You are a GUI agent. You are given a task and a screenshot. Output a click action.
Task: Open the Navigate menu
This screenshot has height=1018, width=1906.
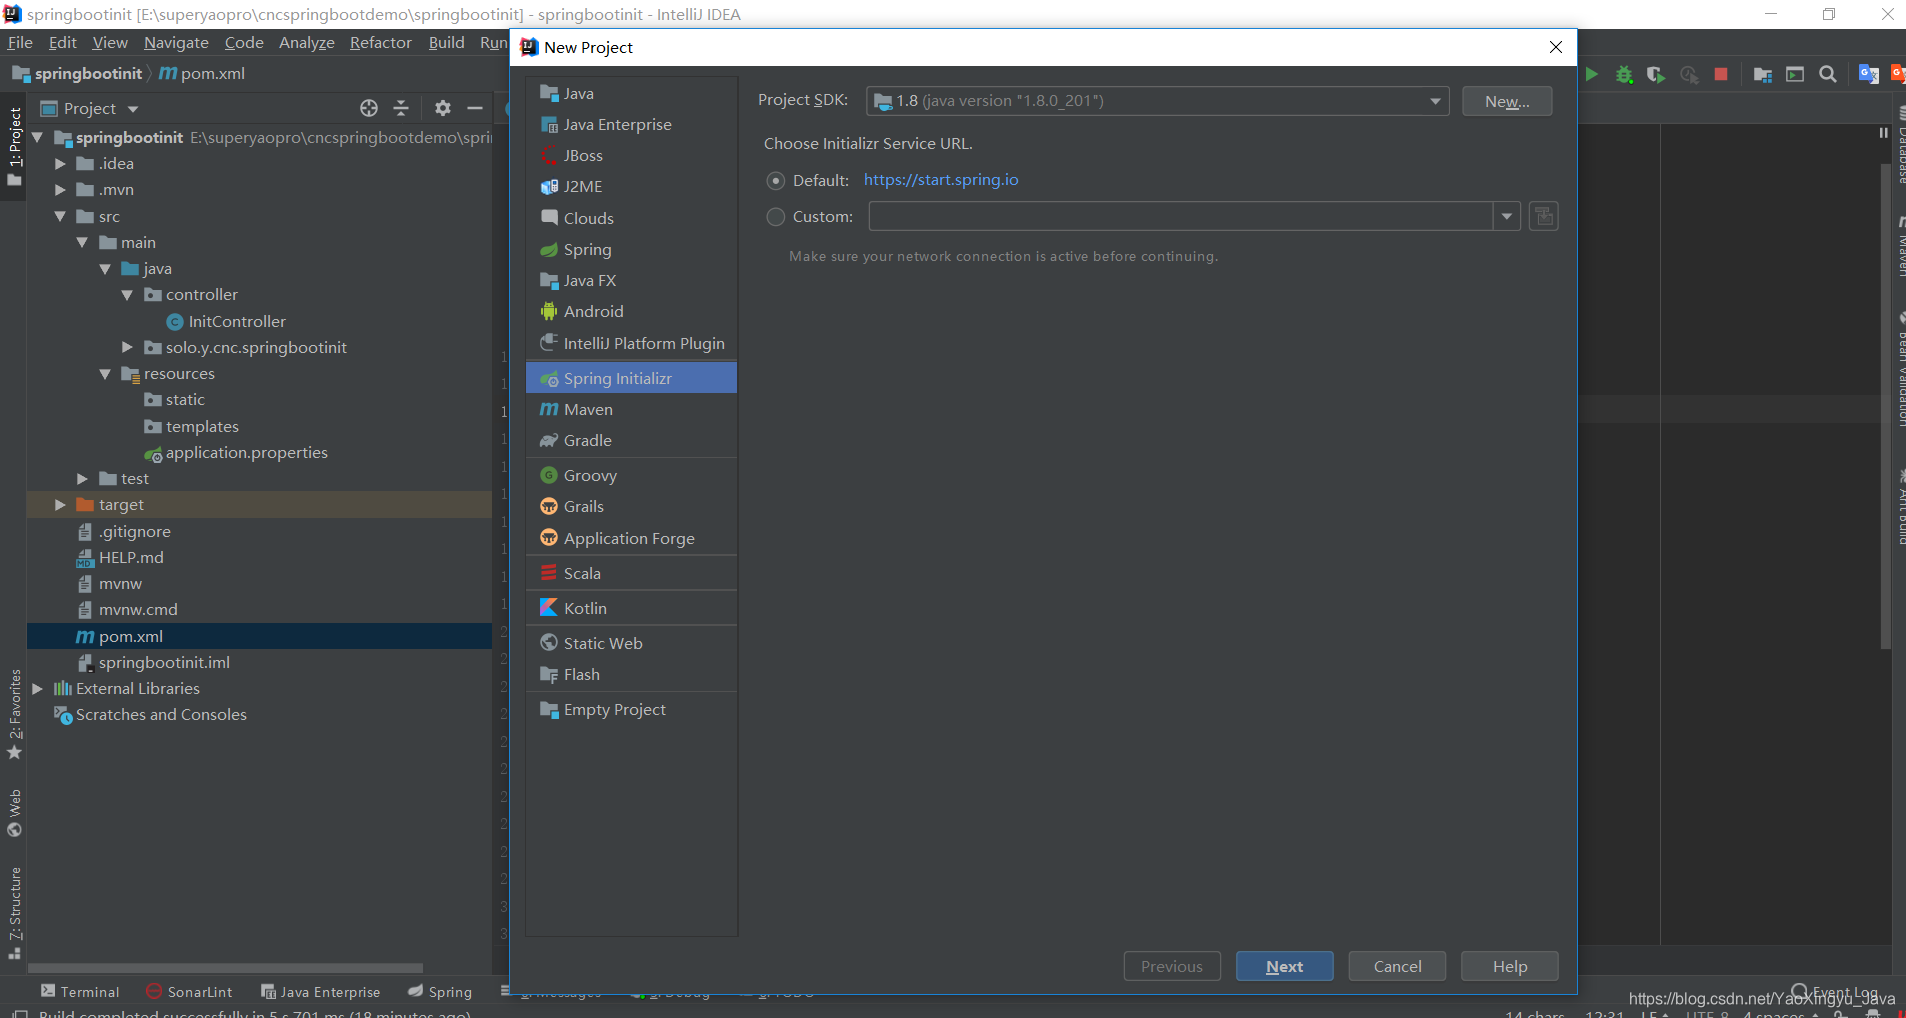176,42
